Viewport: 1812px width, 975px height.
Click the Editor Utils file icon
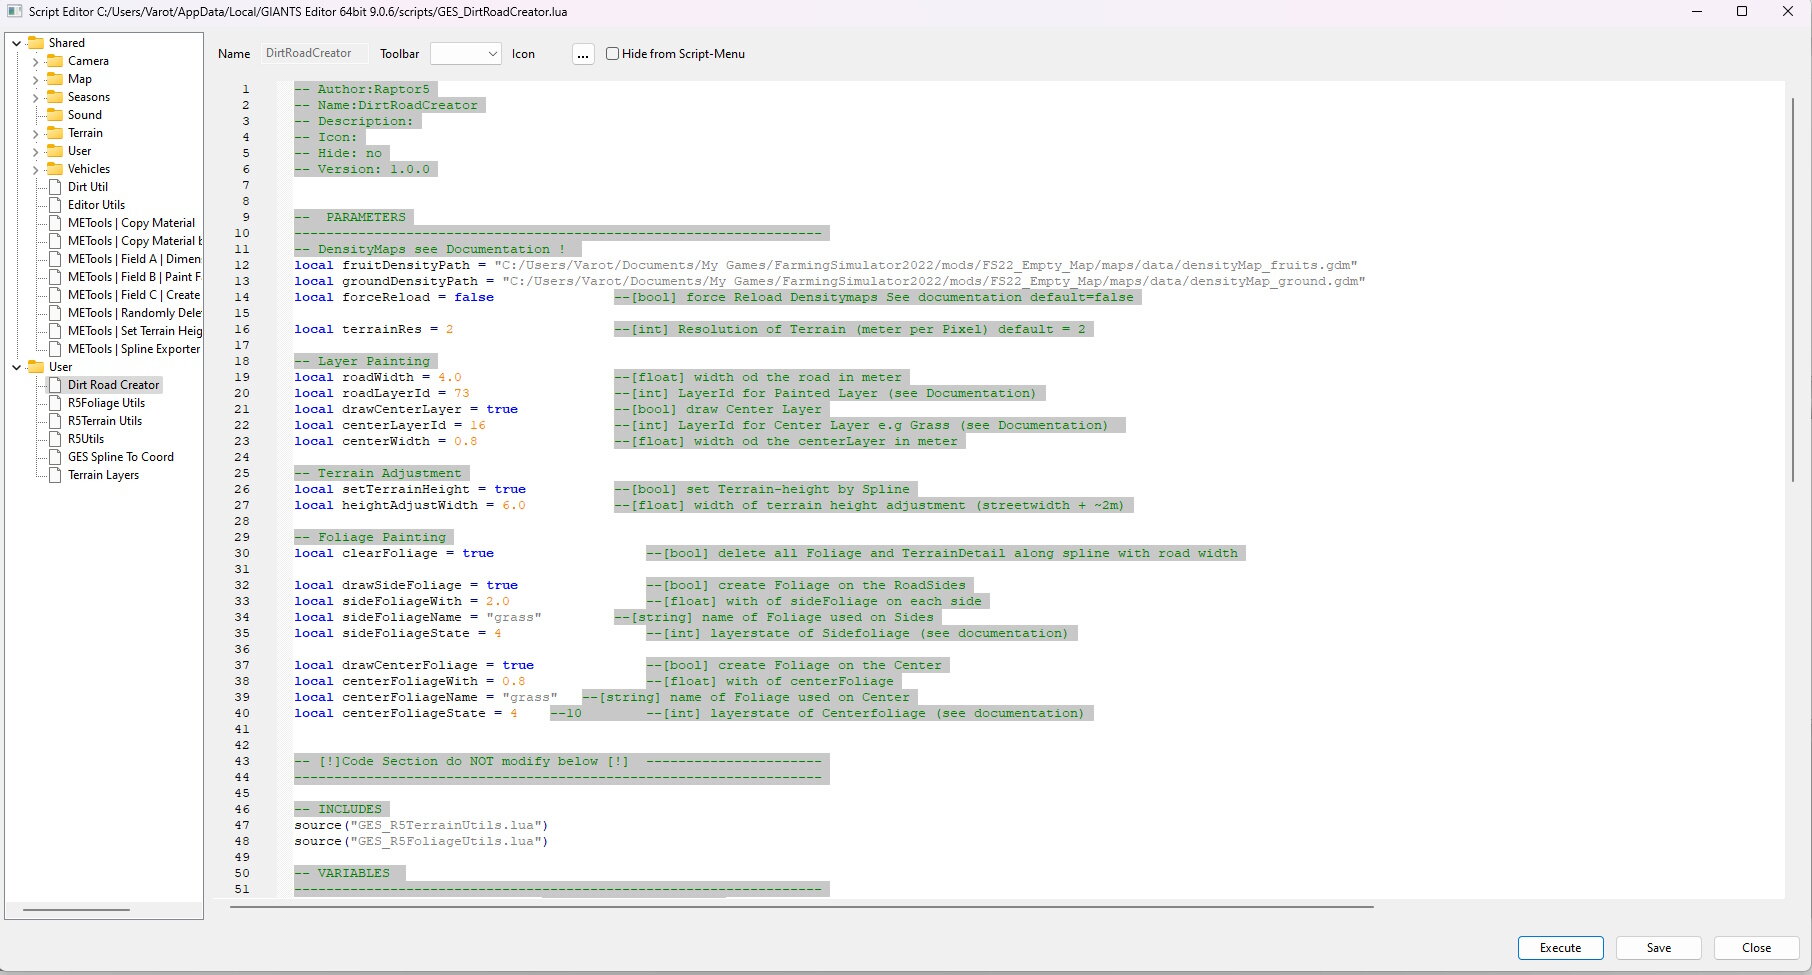coord(55,205)
